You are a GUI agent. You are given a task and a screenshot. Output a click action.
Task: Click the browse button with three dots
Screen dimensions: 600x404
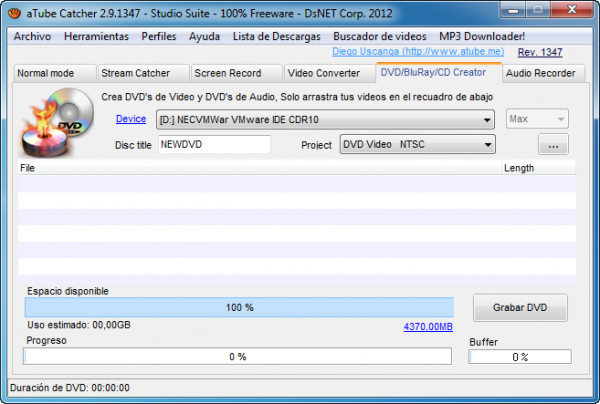[x=552, y=146]
